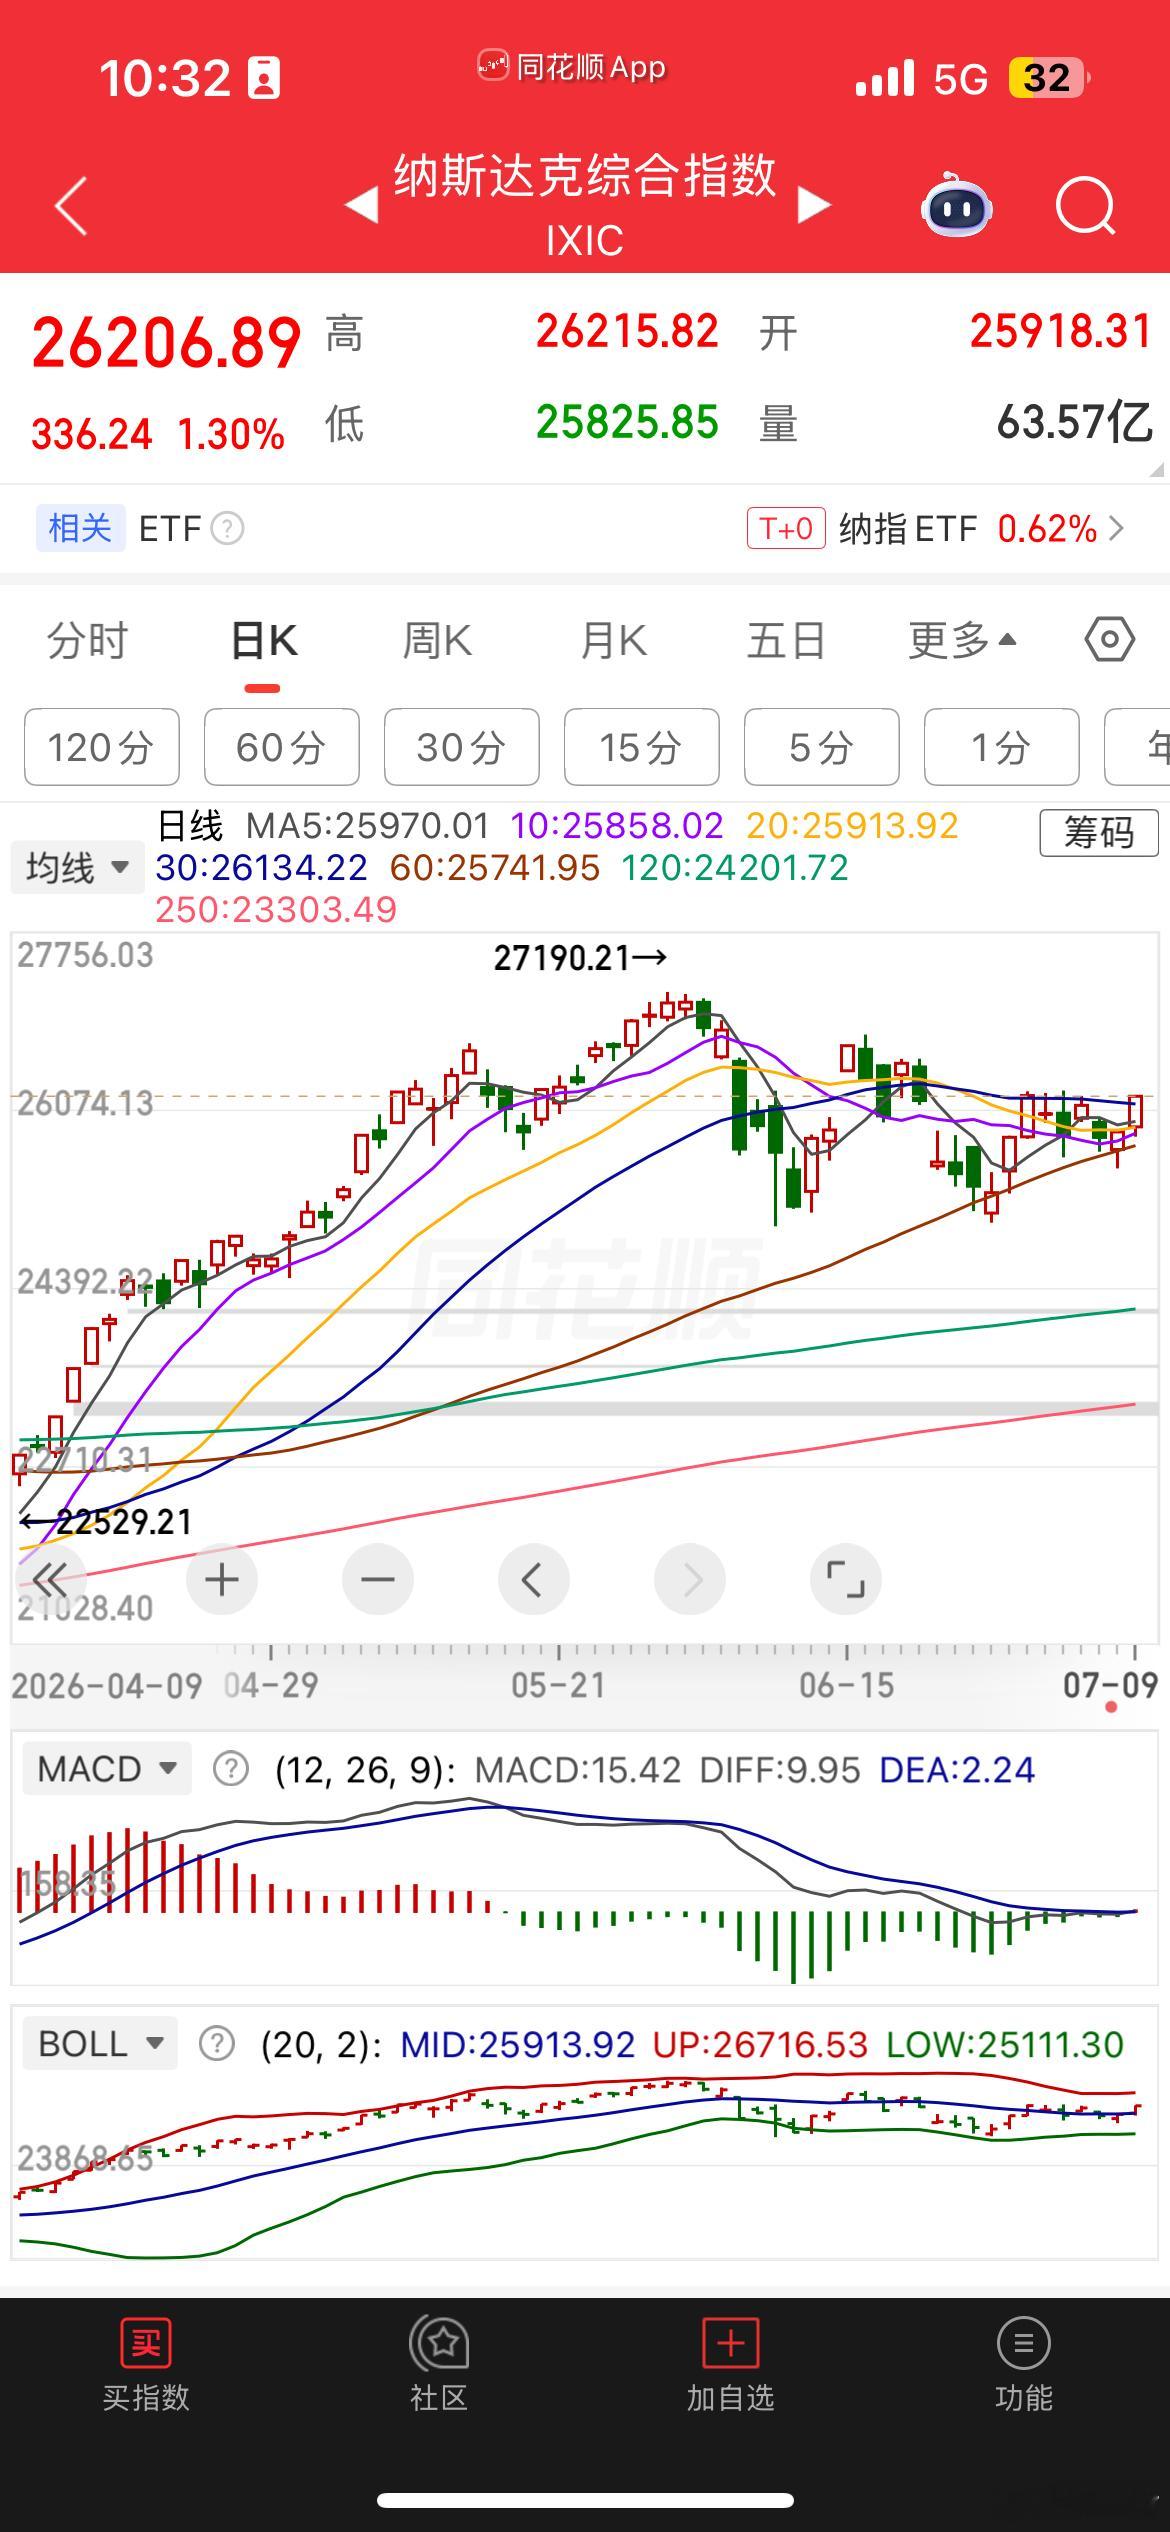The width and height of the screenshot is (1170, 2532).
Task: Zoom in chart with plus button
Action: pyautogui.click(x=222, y=1580)
